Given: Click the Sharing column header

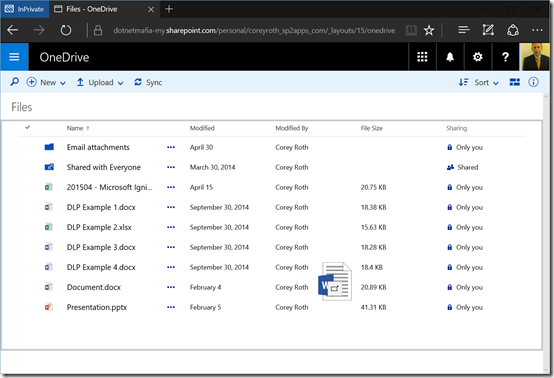Looking at the screenshot, I should tap(456, 128).
